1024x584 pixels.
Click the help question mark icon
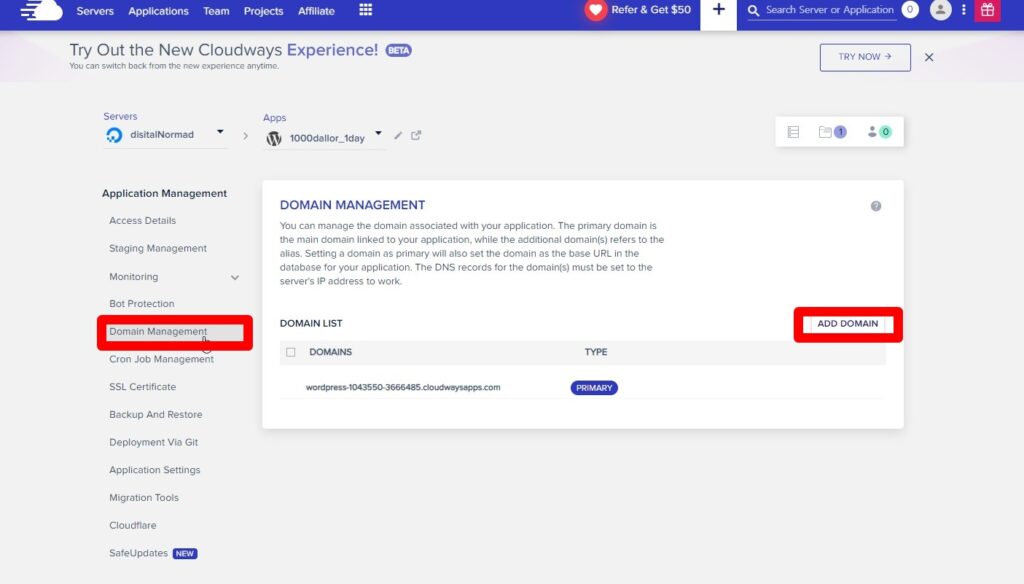coord(876,206)
